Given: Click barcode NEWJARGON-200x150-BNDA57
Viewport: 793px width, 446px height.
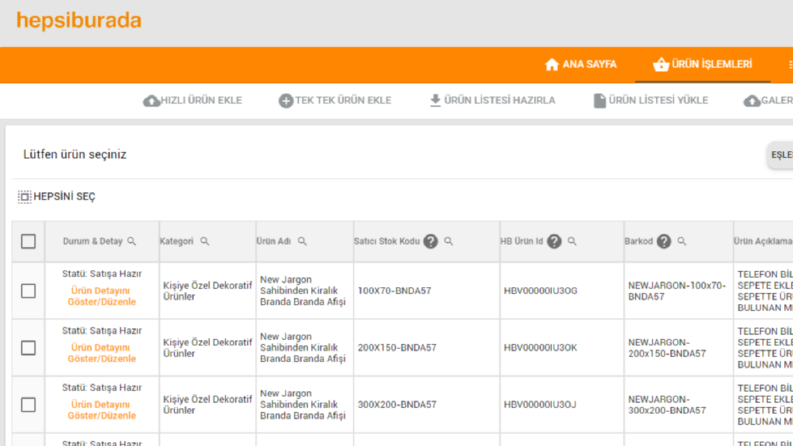Looking at the screenshot, I should click(667, 348).
